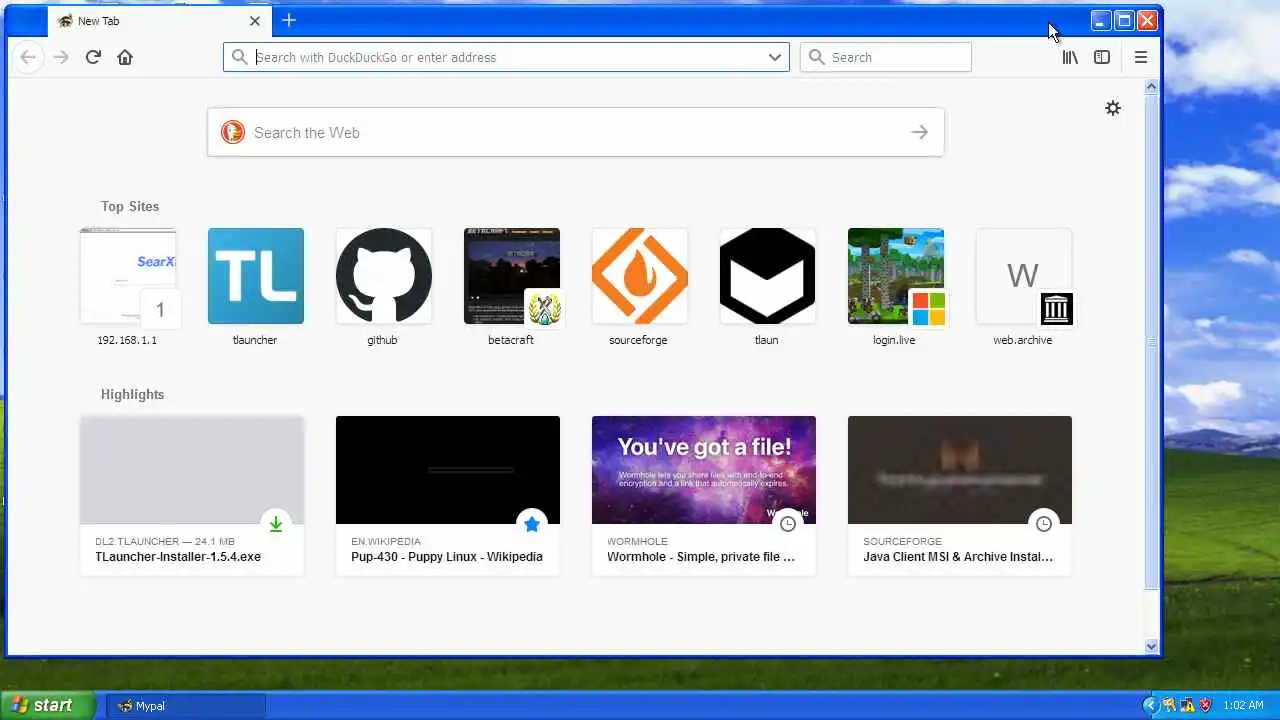1280x720 pixels.
Task: Open TLauncher-Installer-1.5.4.exe highlight card
Action: pyautogui.click(x=192, y=496)
